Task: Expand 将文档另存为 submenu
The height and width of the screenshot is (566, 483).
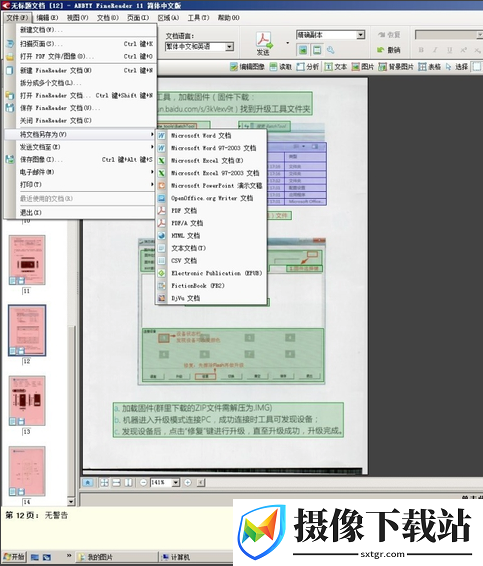Action: (x=80, y=134)
